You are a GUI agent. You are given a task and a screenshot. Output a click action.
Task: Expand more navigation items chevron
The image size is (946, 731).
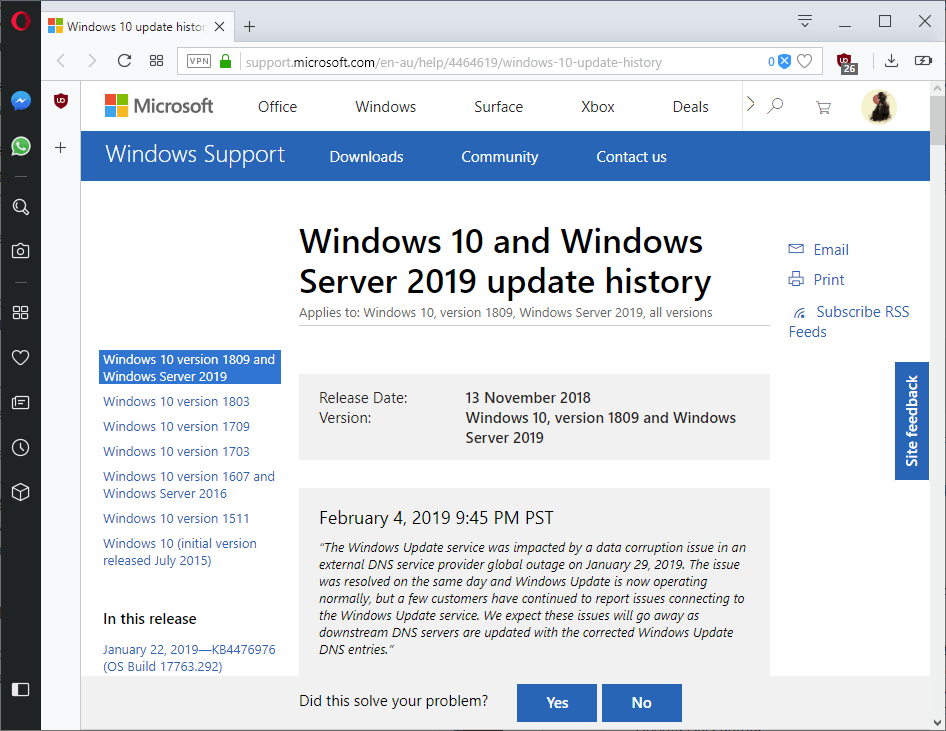750,104
